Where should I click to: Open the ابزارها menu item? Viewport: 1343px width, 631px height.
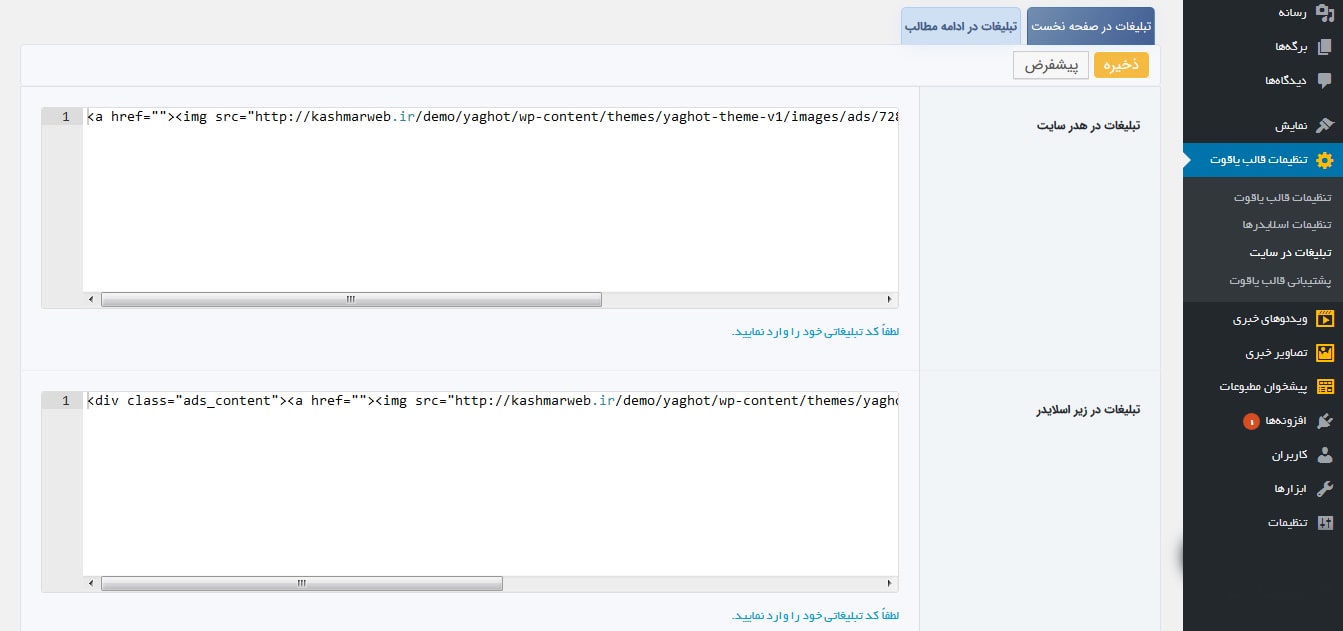1263,489
